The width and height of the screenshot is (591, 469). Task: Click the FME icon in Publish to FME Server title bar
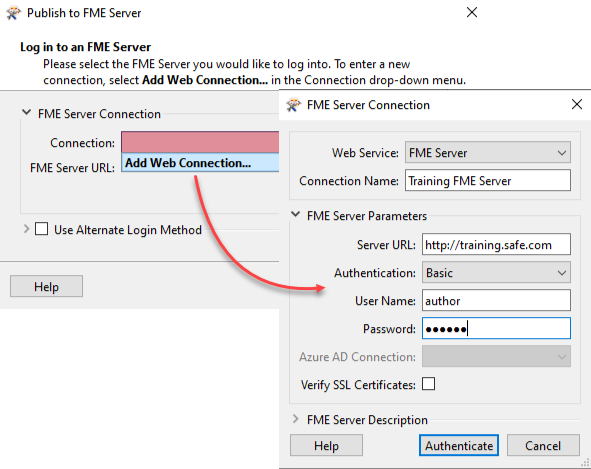[14, 13]
